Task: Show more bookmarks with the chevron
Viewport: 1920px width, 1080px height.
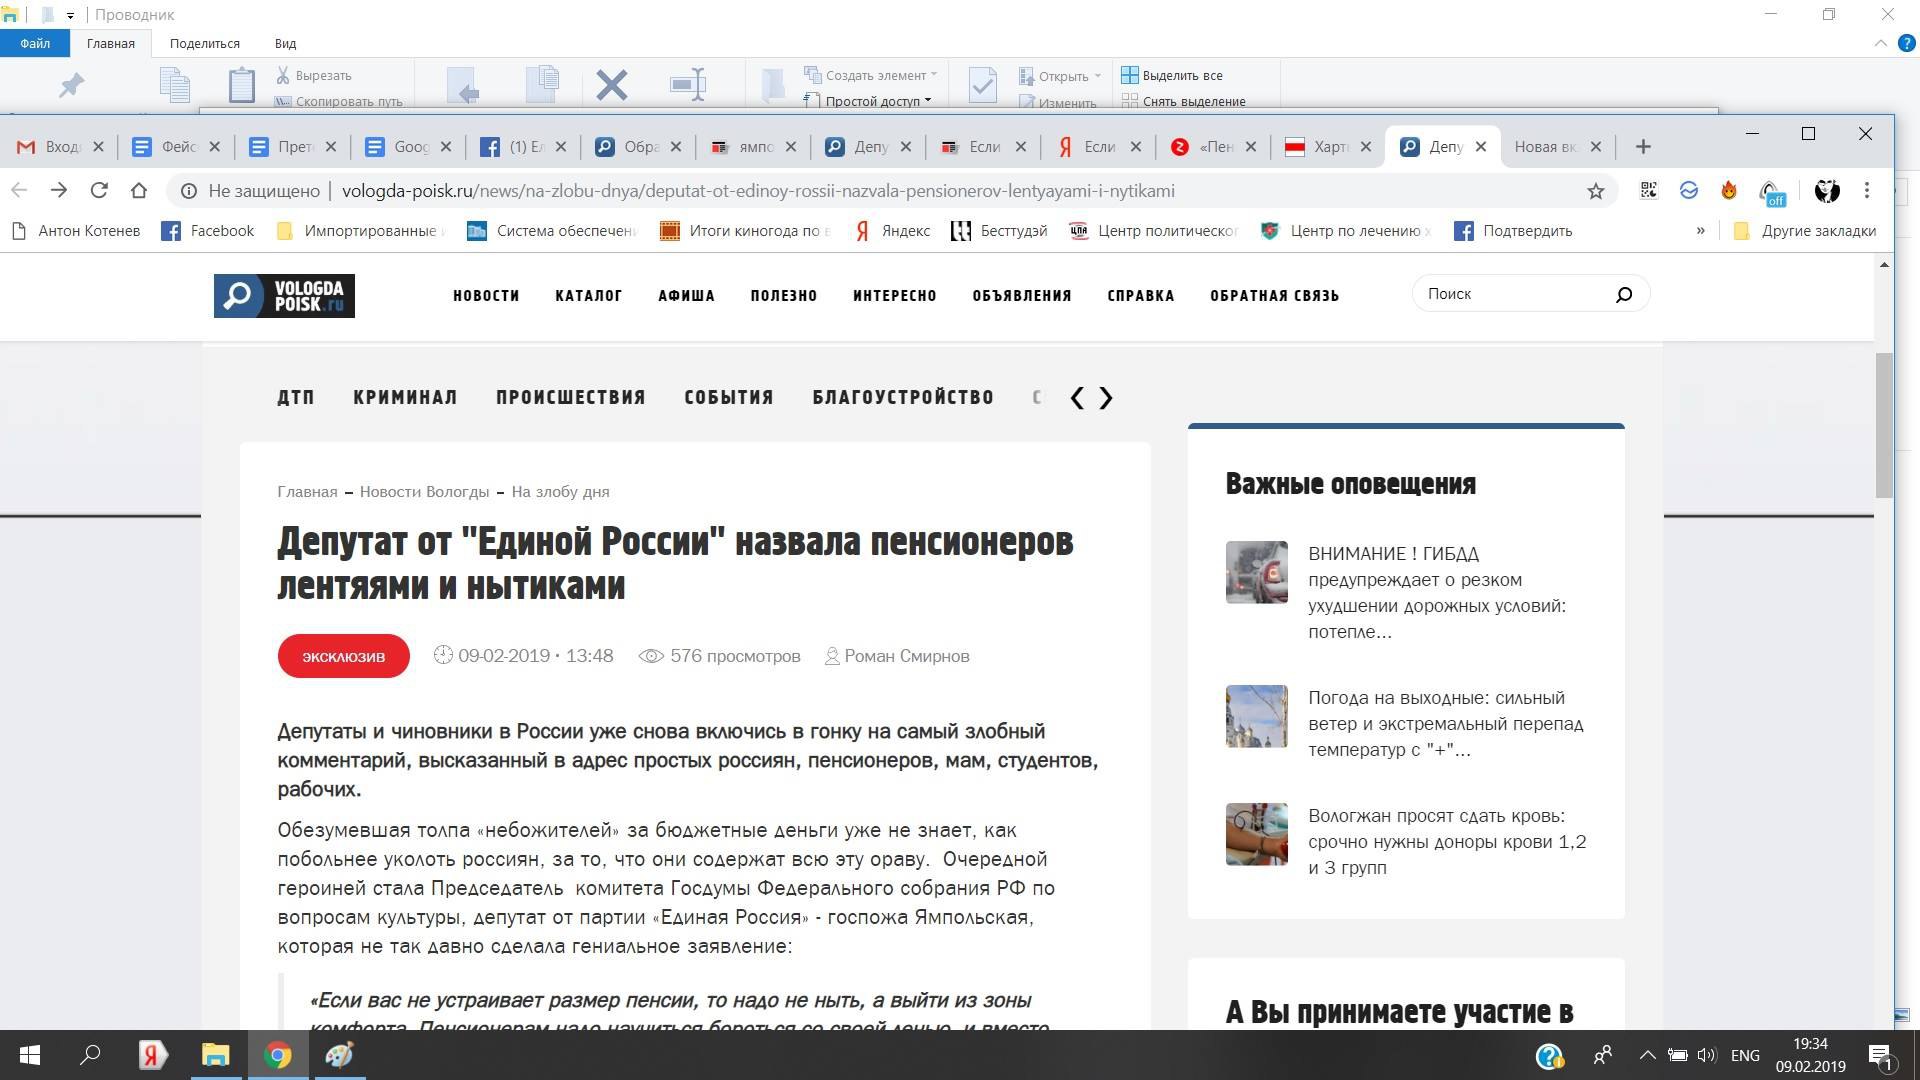Action: (x=1700, y=231)
